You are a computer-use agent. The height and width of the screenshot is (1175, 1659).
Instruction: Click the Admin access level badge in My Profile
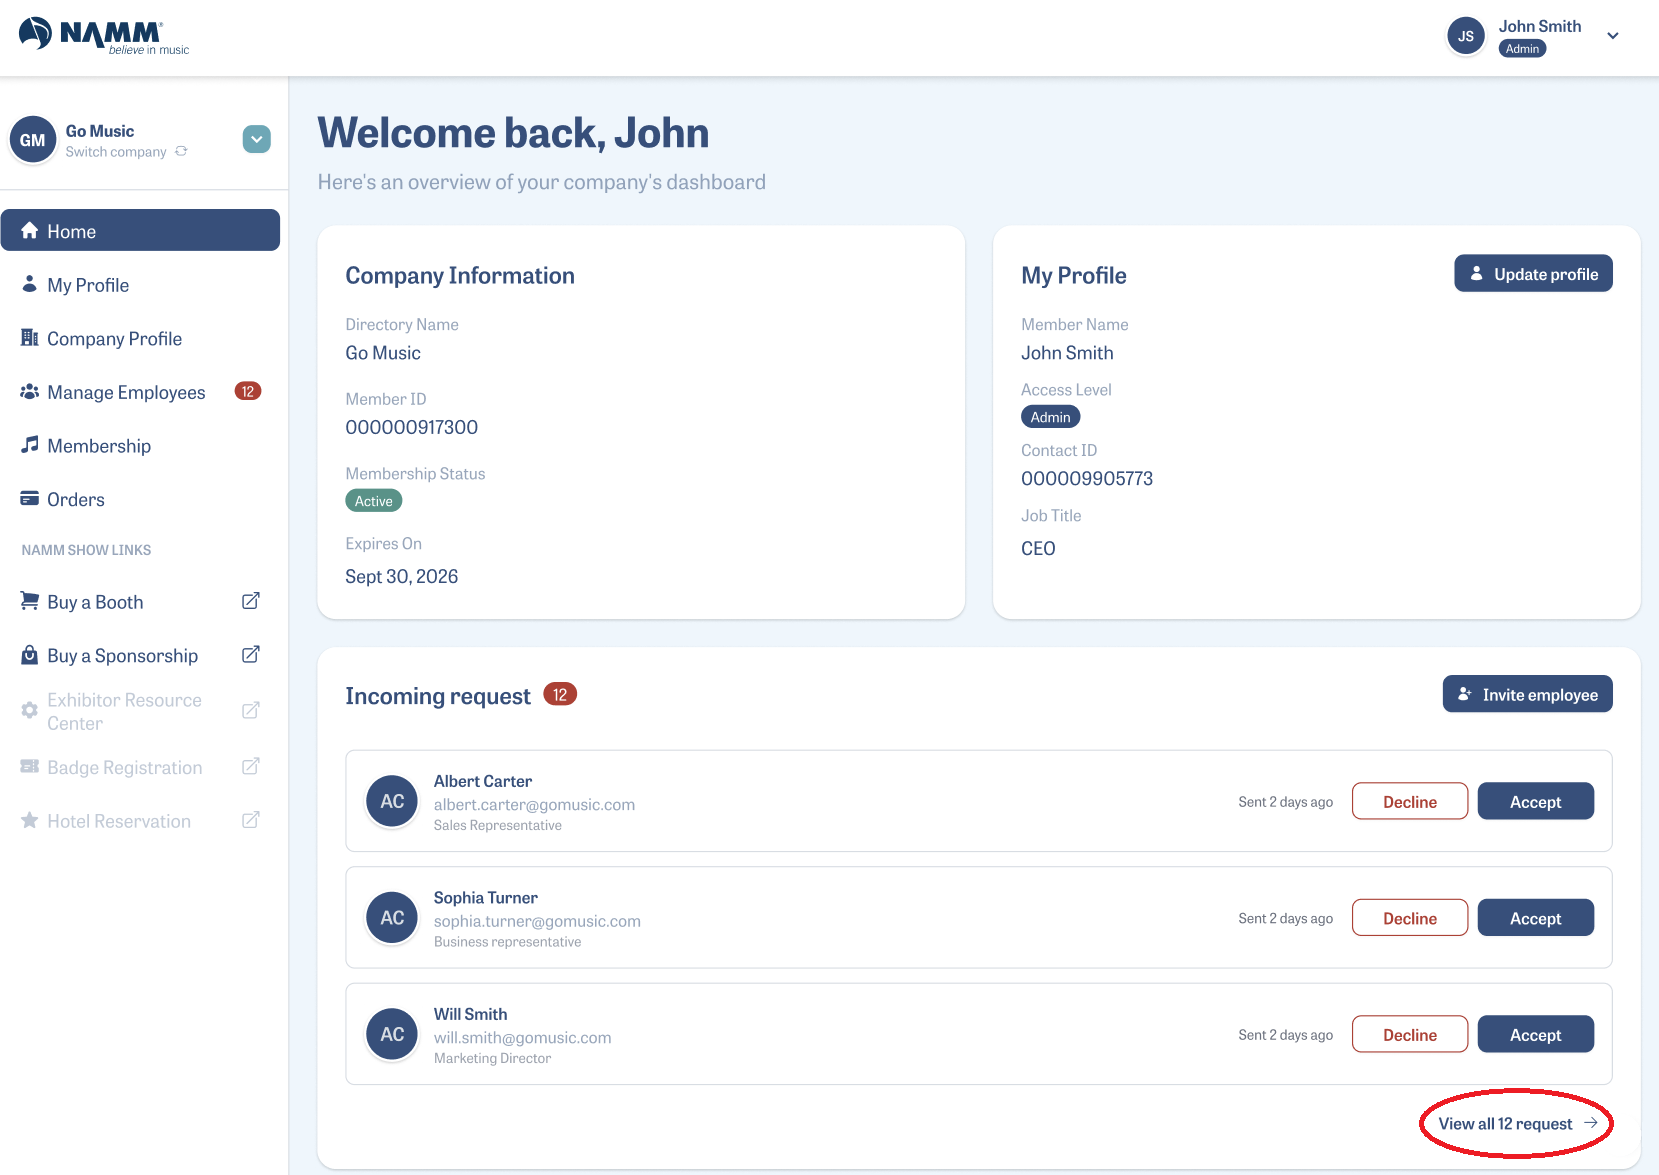(1050, 417)
